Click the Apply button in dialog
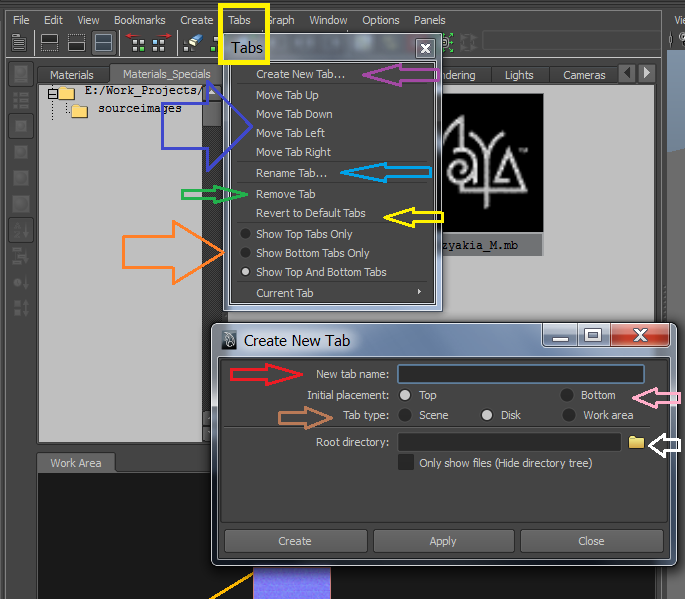 tap(443, 541)
